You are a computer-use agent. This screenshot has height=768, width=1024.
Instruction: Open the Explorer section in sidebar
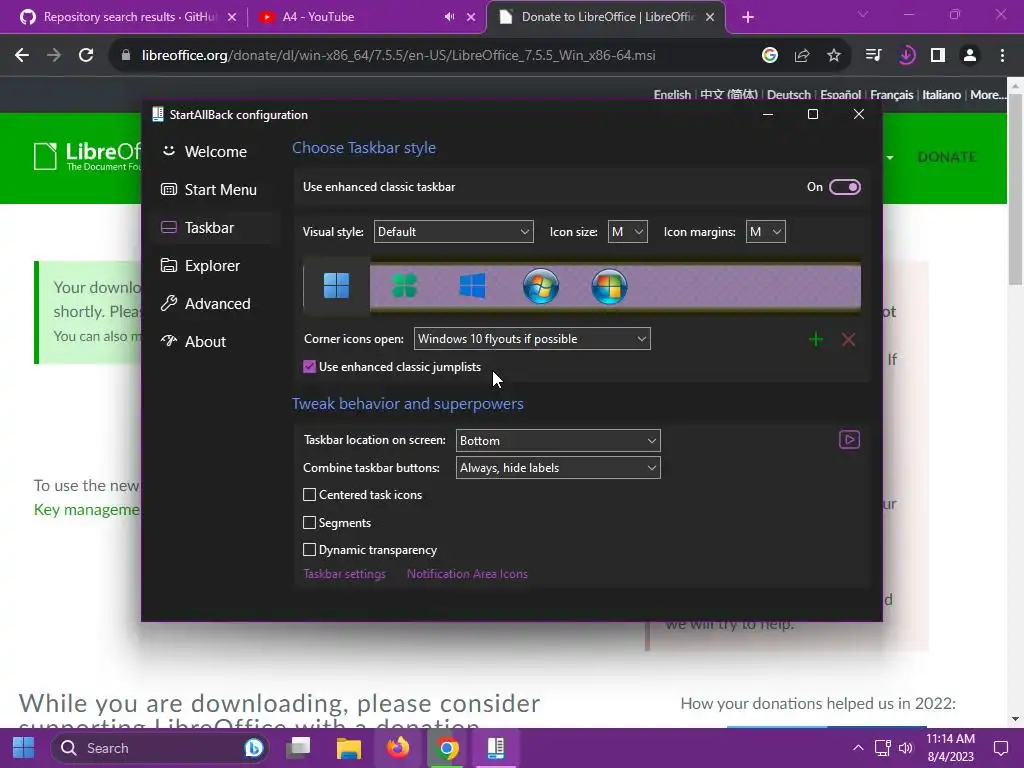216,266
